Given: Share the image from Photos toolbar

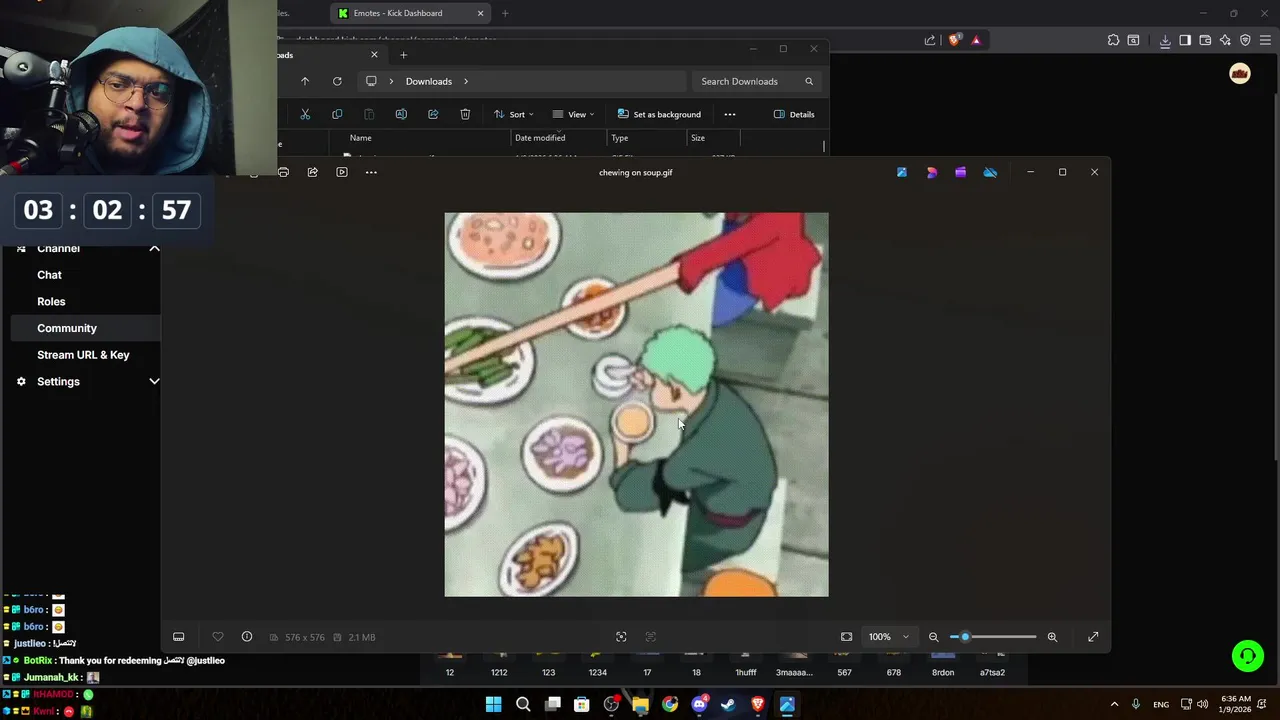Looking at the screenshot, I should click(313, 172).
